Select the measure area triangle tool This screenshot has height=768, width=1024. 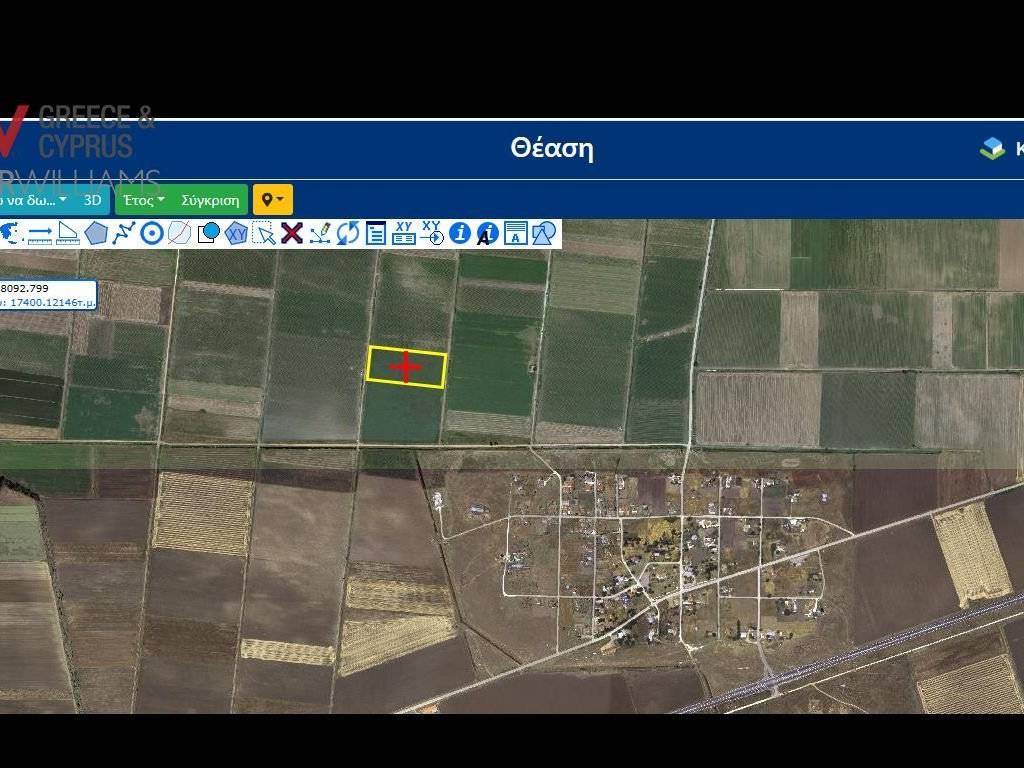68,234
